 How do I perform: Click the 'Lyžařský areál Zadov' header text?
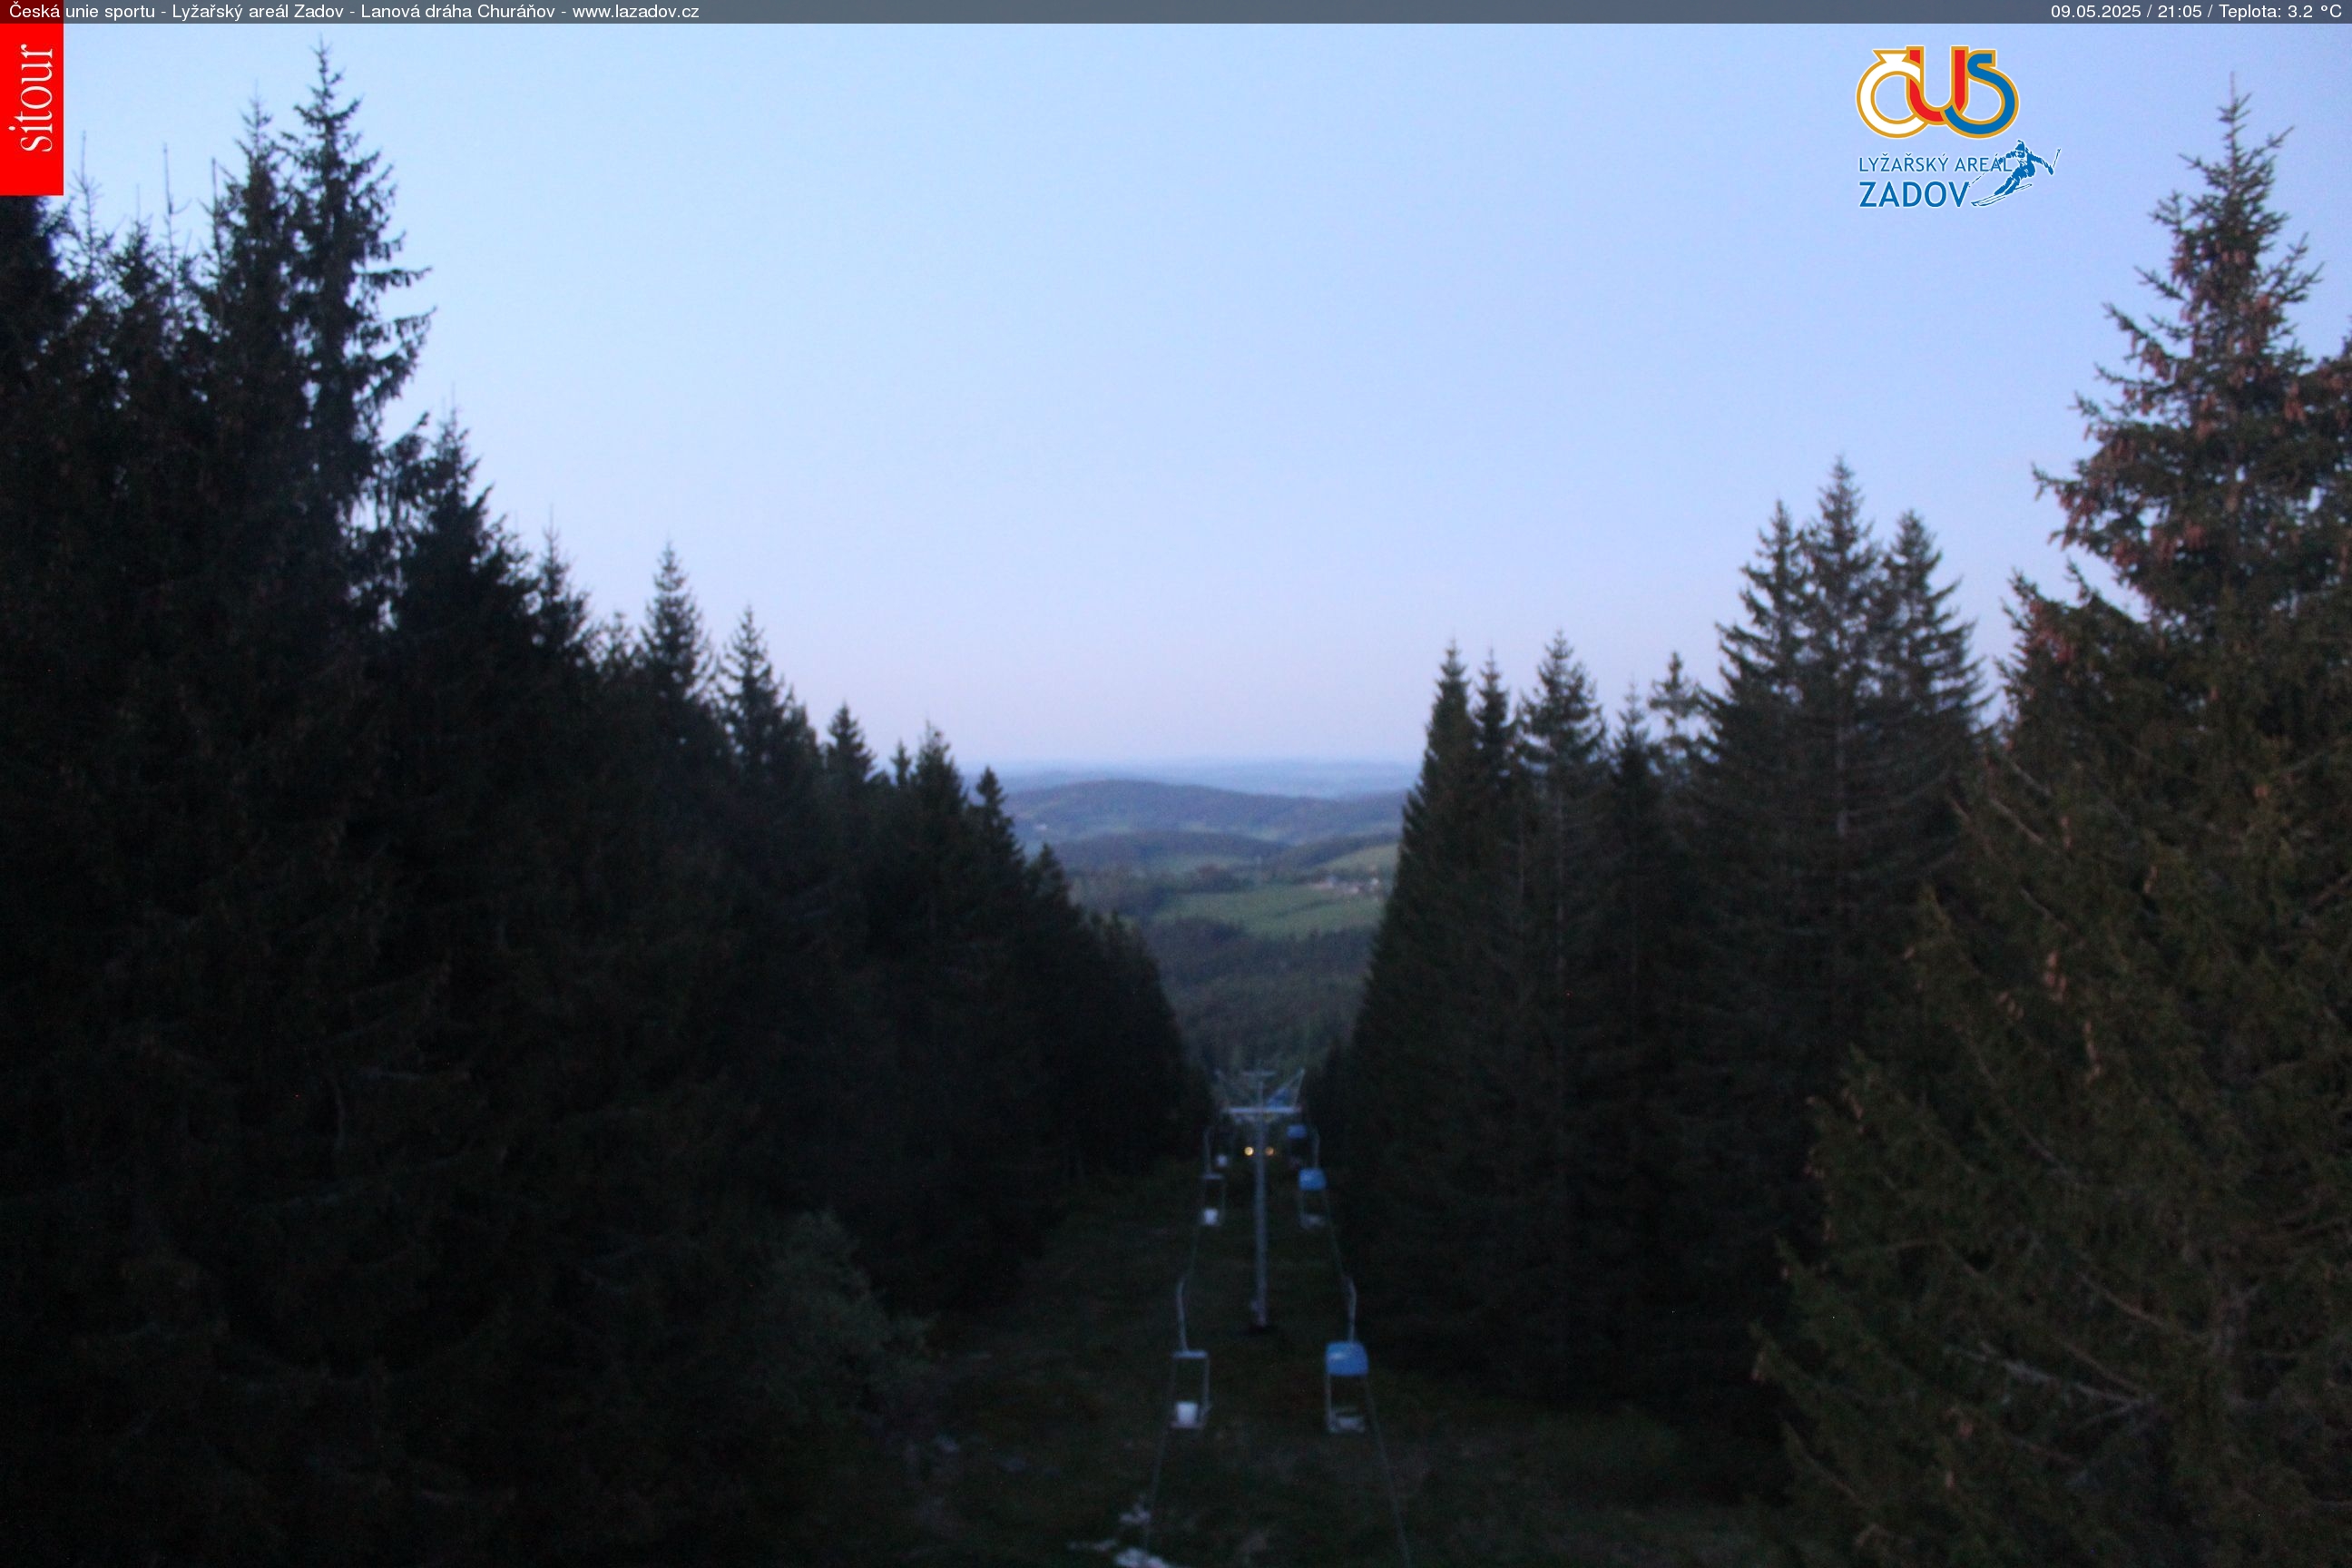pyautogui.click(x=257, y=12)
